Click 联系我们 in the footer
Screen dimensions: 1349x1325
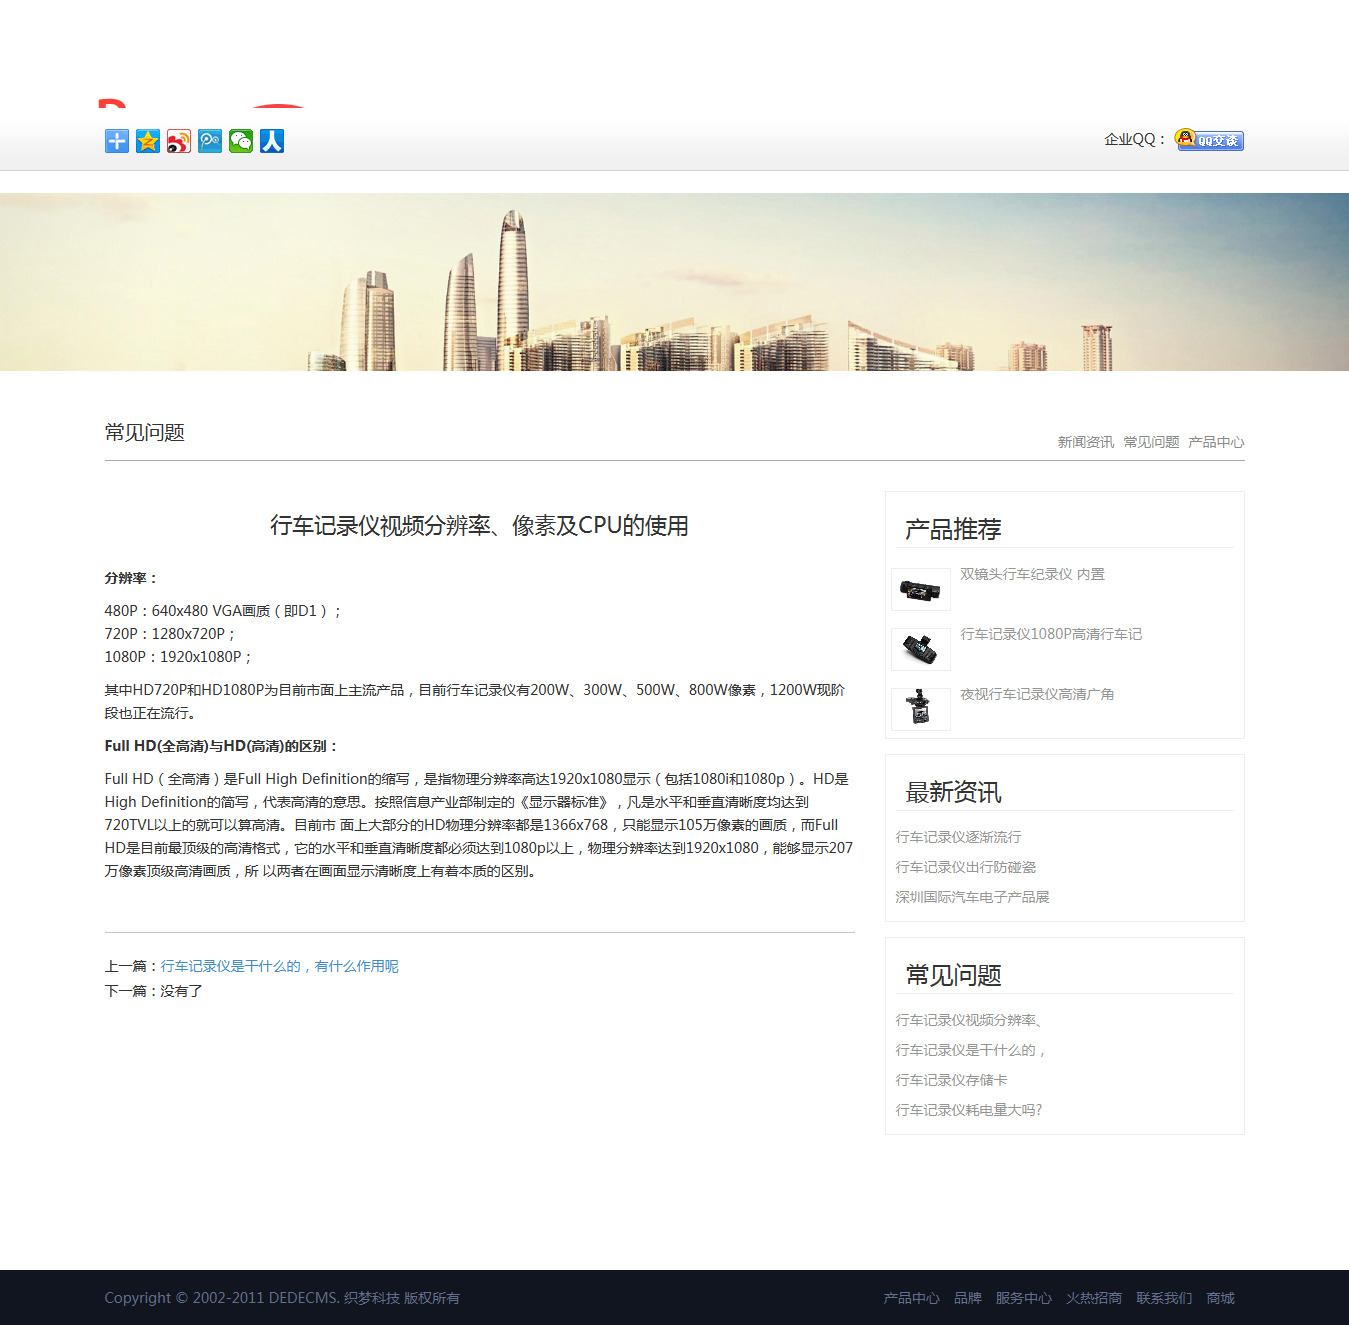[1164, 1298]
